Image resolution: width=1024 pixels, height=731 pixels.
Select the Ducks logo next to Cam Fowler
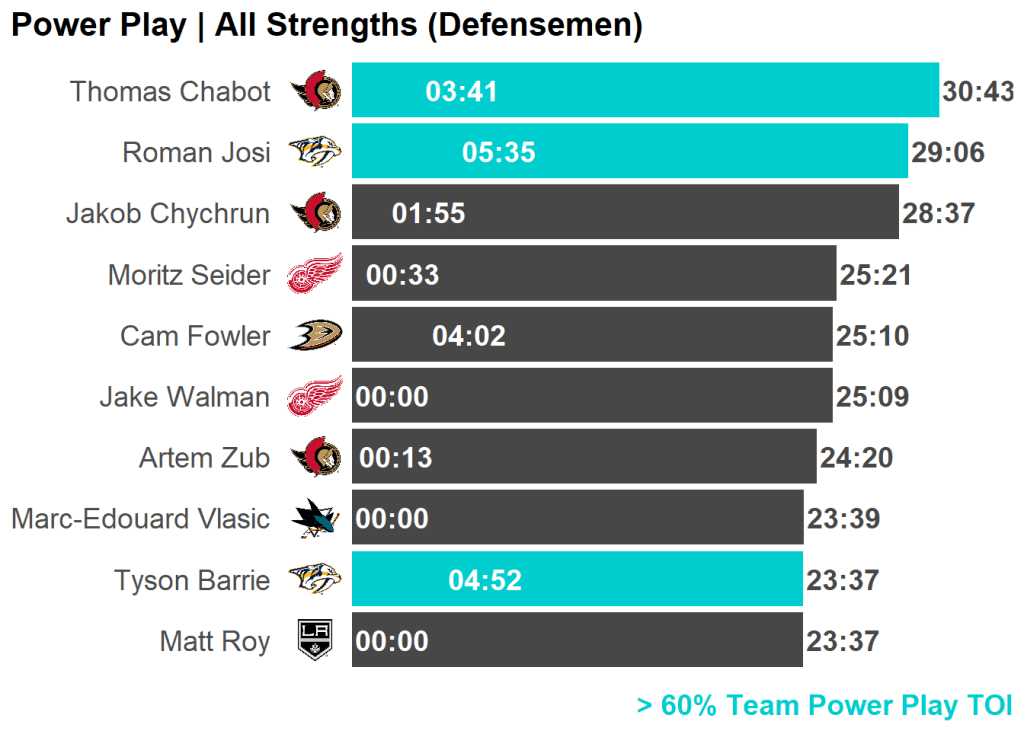315,335
